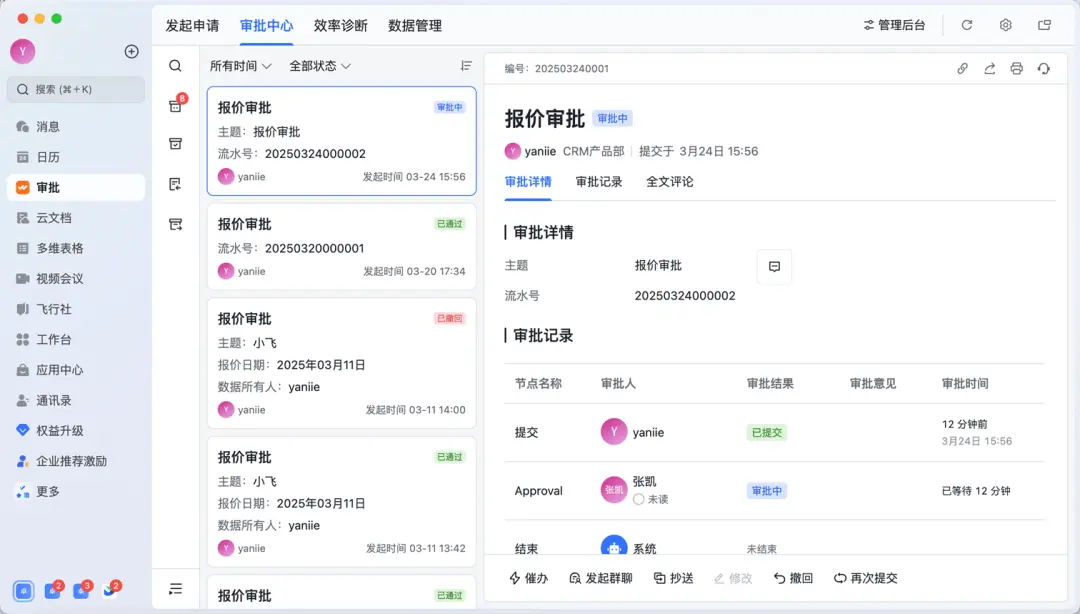
Task: Open 消息 in the sidebar
Action: (76, 127)
